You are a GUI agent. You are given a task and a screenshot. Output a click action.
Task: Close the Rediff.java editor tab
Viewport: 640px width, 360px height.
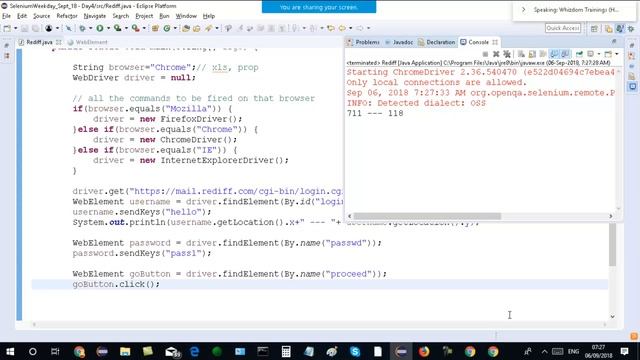[59, 42]
